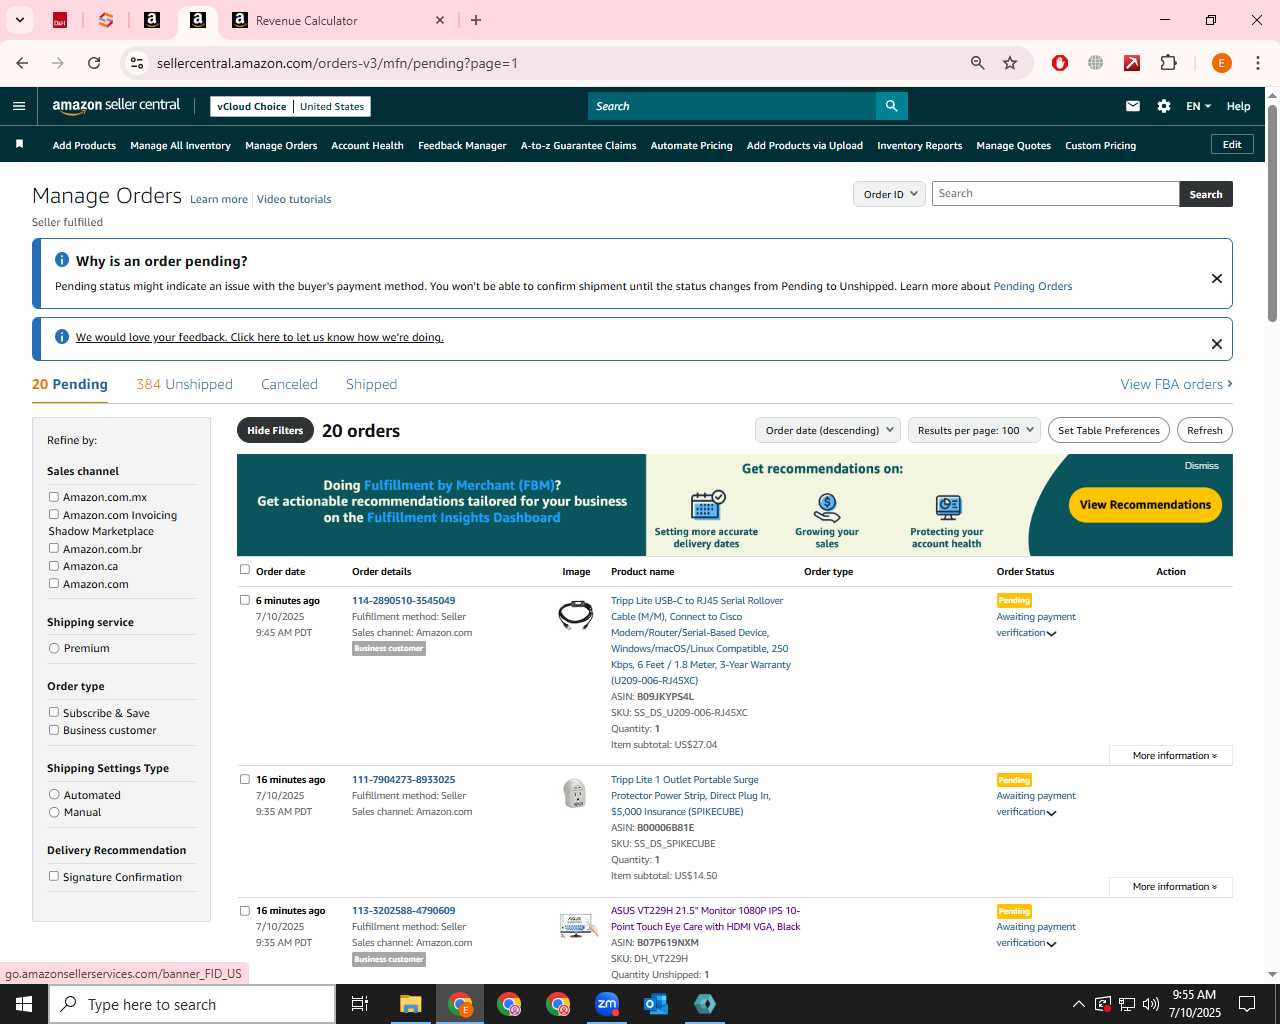Screen dimensions: 1280x1024
Task: Open the hamburger navigation menu
Action: [x=19, y=106]
